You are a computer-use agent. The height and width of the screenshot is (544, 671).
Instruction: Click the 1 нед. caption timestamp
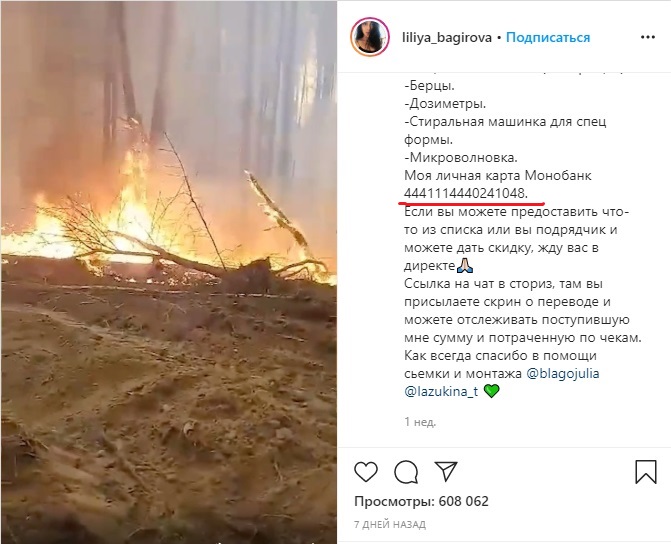coord(420,422)
